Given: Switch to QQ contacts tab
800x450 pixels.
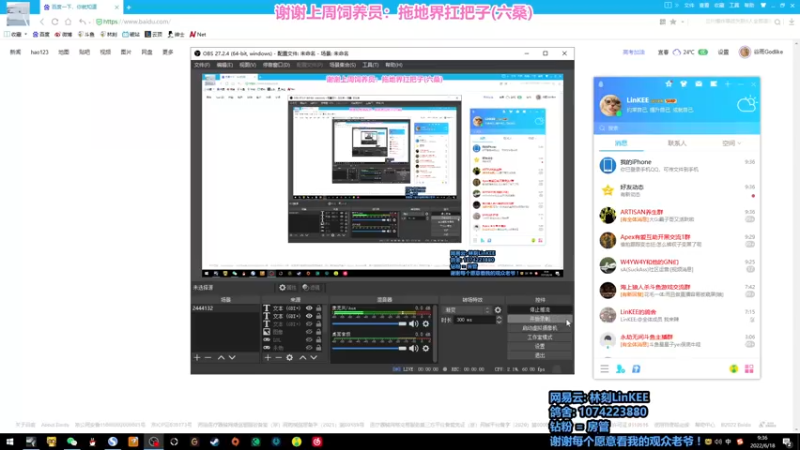Looking at the screenshot, I should pyautogui.click(x=677, y=143).
